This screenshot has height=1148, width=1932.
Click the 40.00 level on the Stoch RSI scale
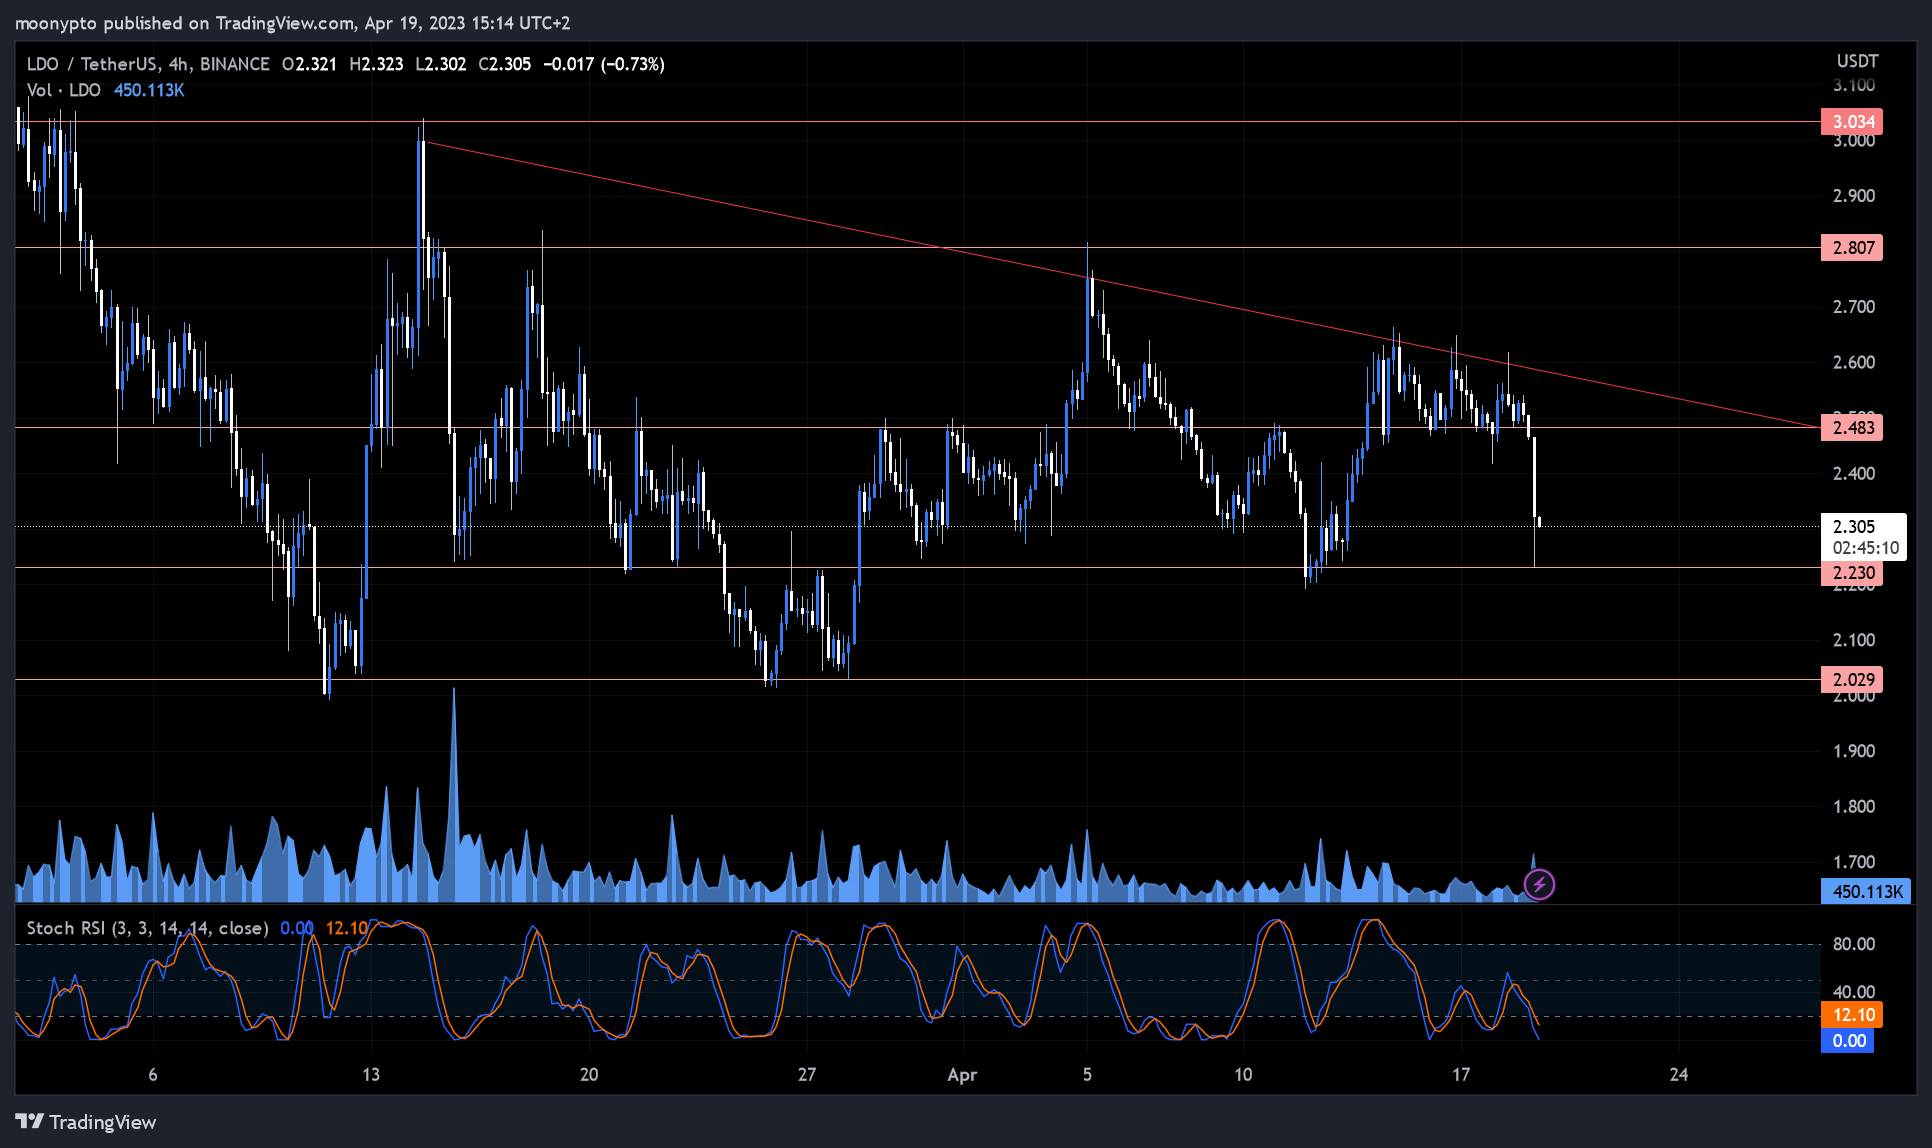[1853, 992]
